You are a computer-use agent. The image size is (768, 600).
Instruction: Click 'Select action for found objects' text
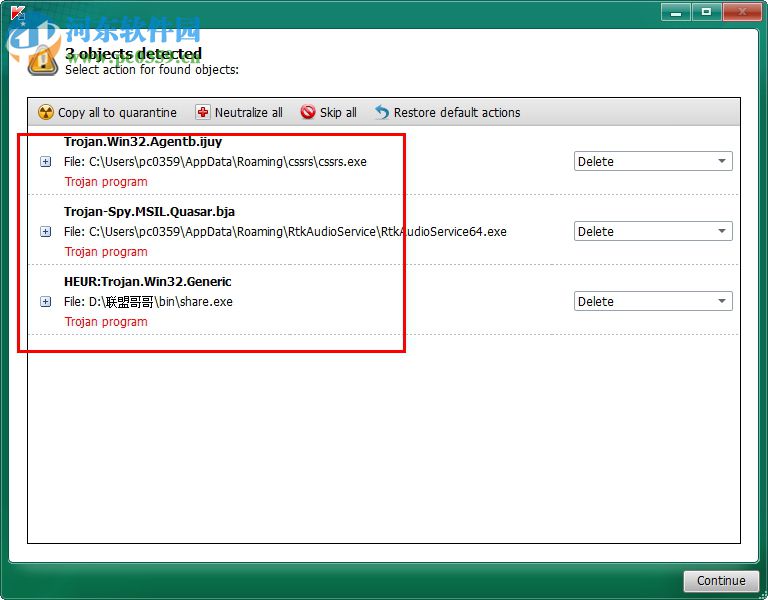point(152,70)
